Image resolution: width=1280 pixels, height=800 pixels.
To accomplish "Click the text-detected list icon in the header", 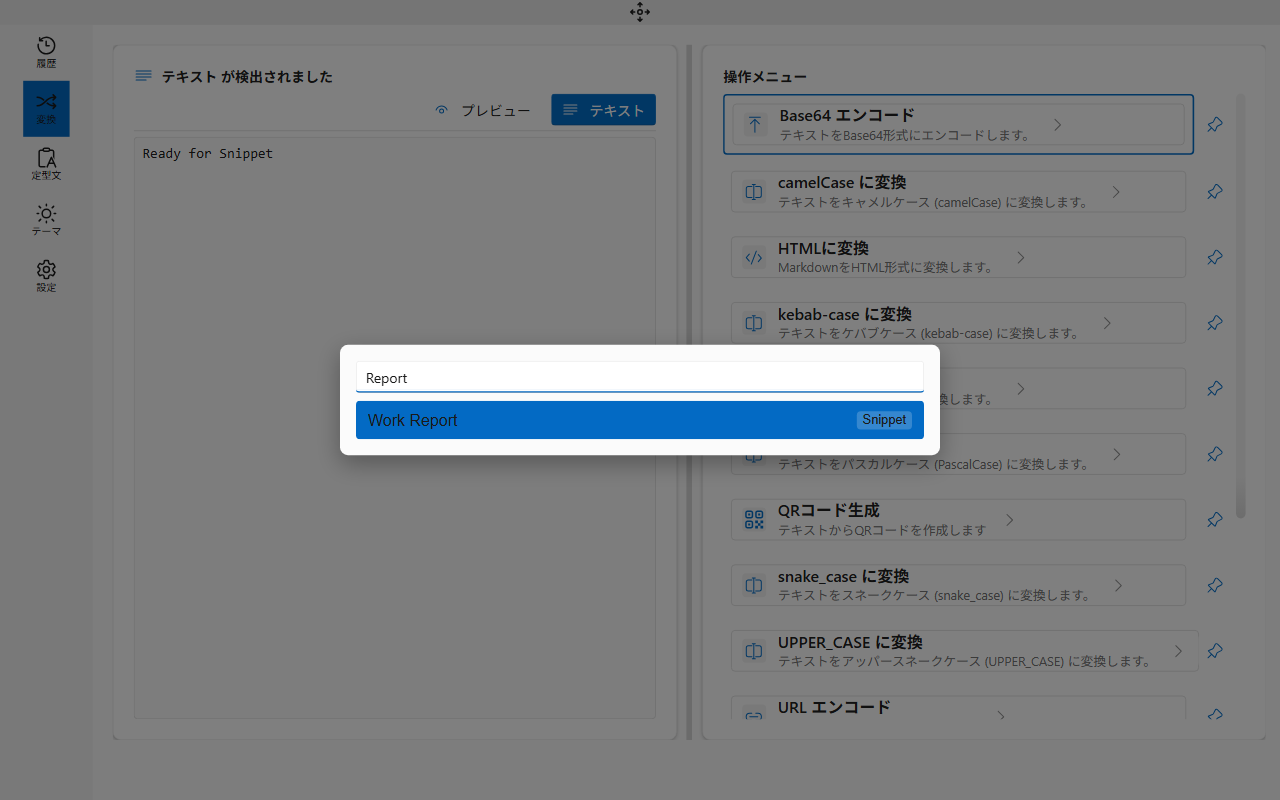I will pos(142,76).
